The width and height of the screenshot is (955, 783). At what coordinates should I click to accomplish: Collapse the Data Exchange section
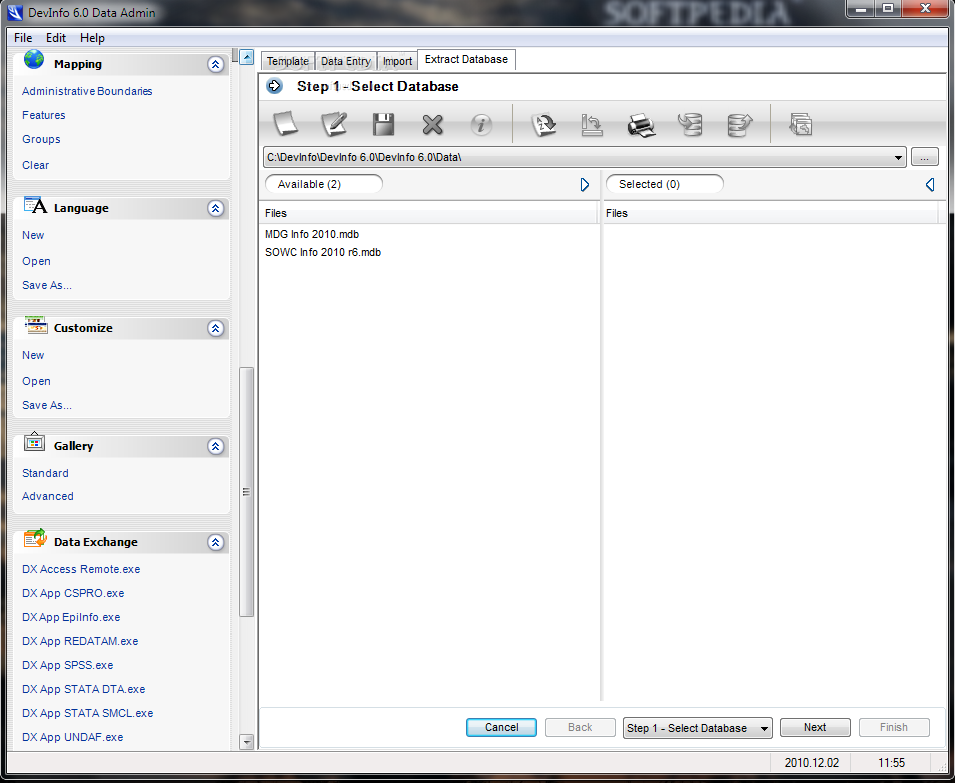pos(216,542)
